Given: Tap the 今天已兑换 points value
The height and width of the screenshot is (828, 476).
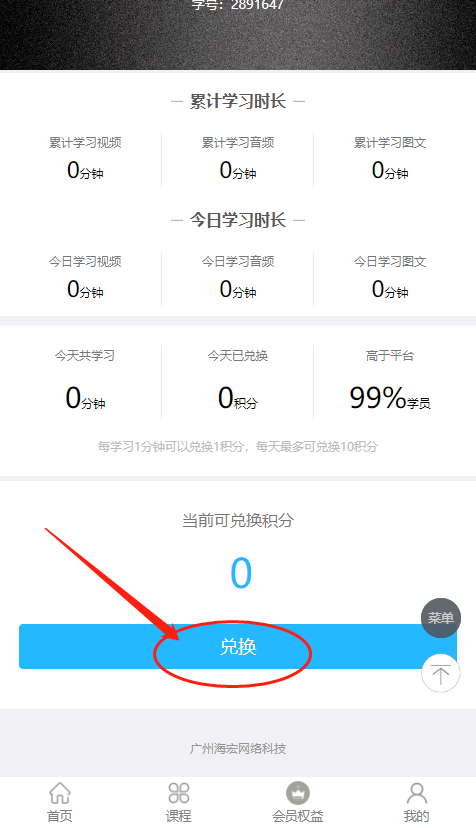Looking at the screenshot, I should click(238, 398).
